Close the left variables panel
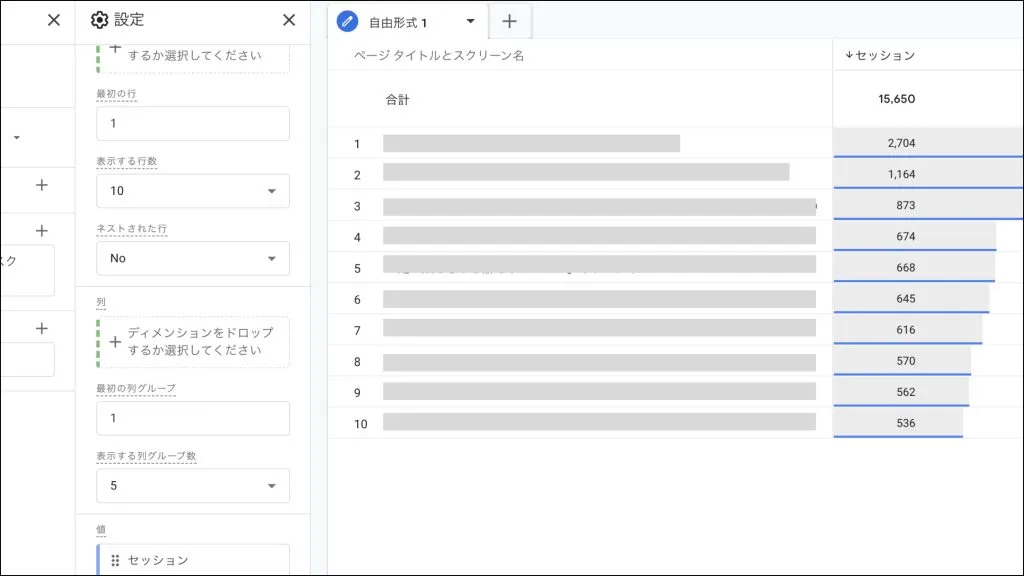 54,20
